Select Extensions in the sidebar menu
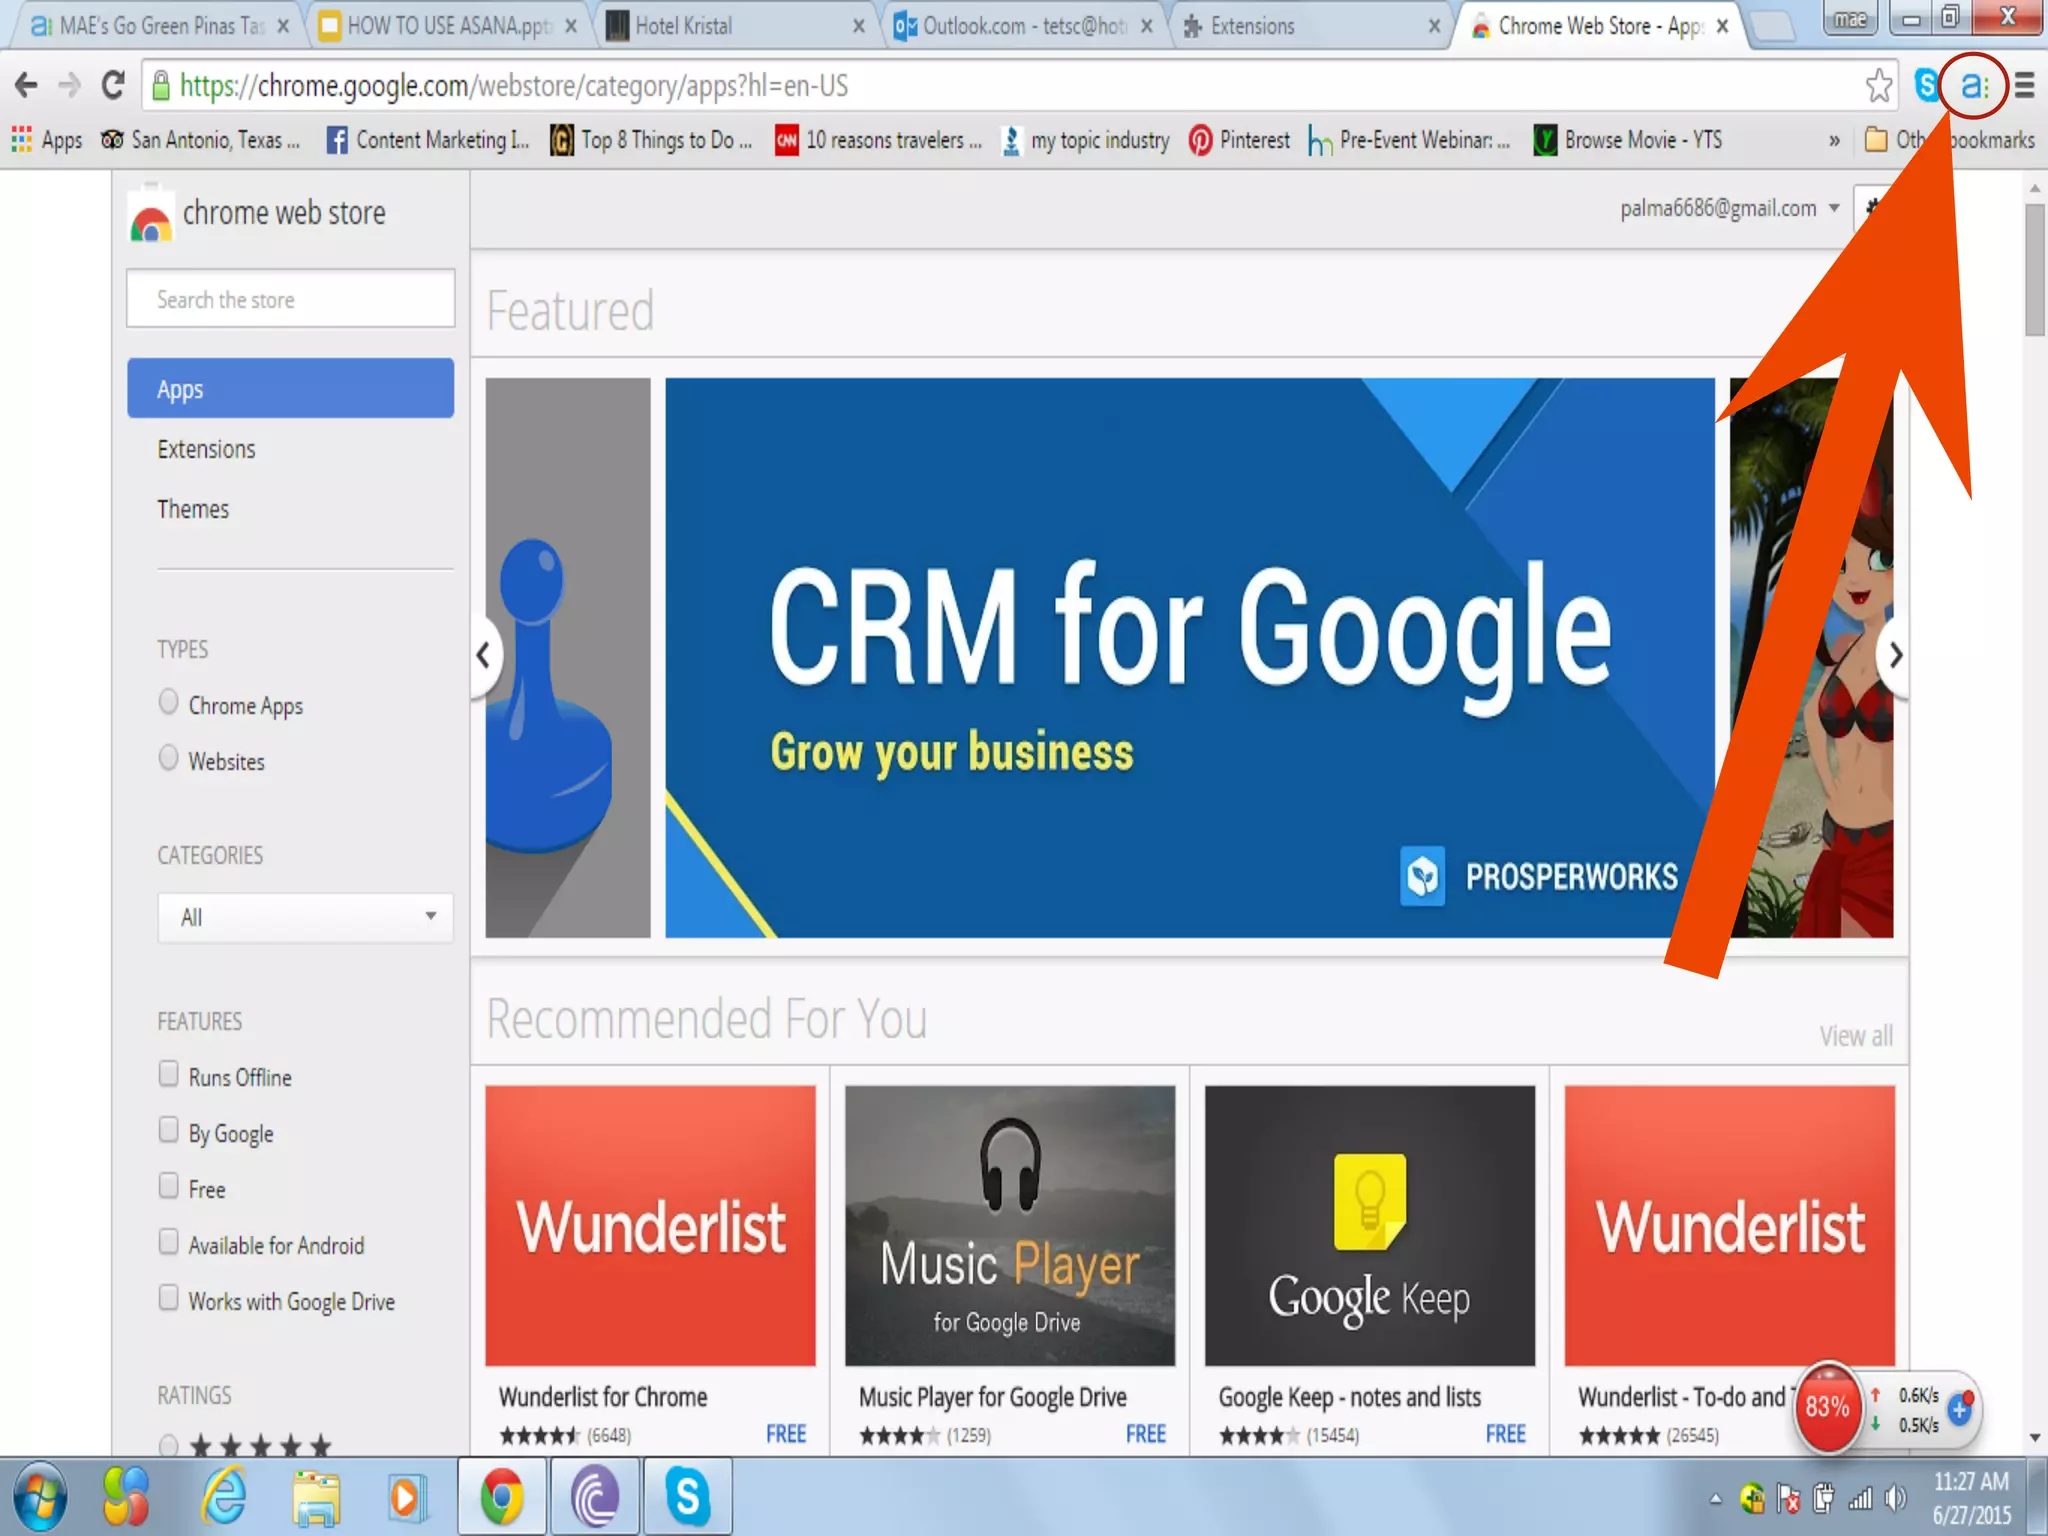Screen dimensions: 2048x1536 [x=206, y=449]
